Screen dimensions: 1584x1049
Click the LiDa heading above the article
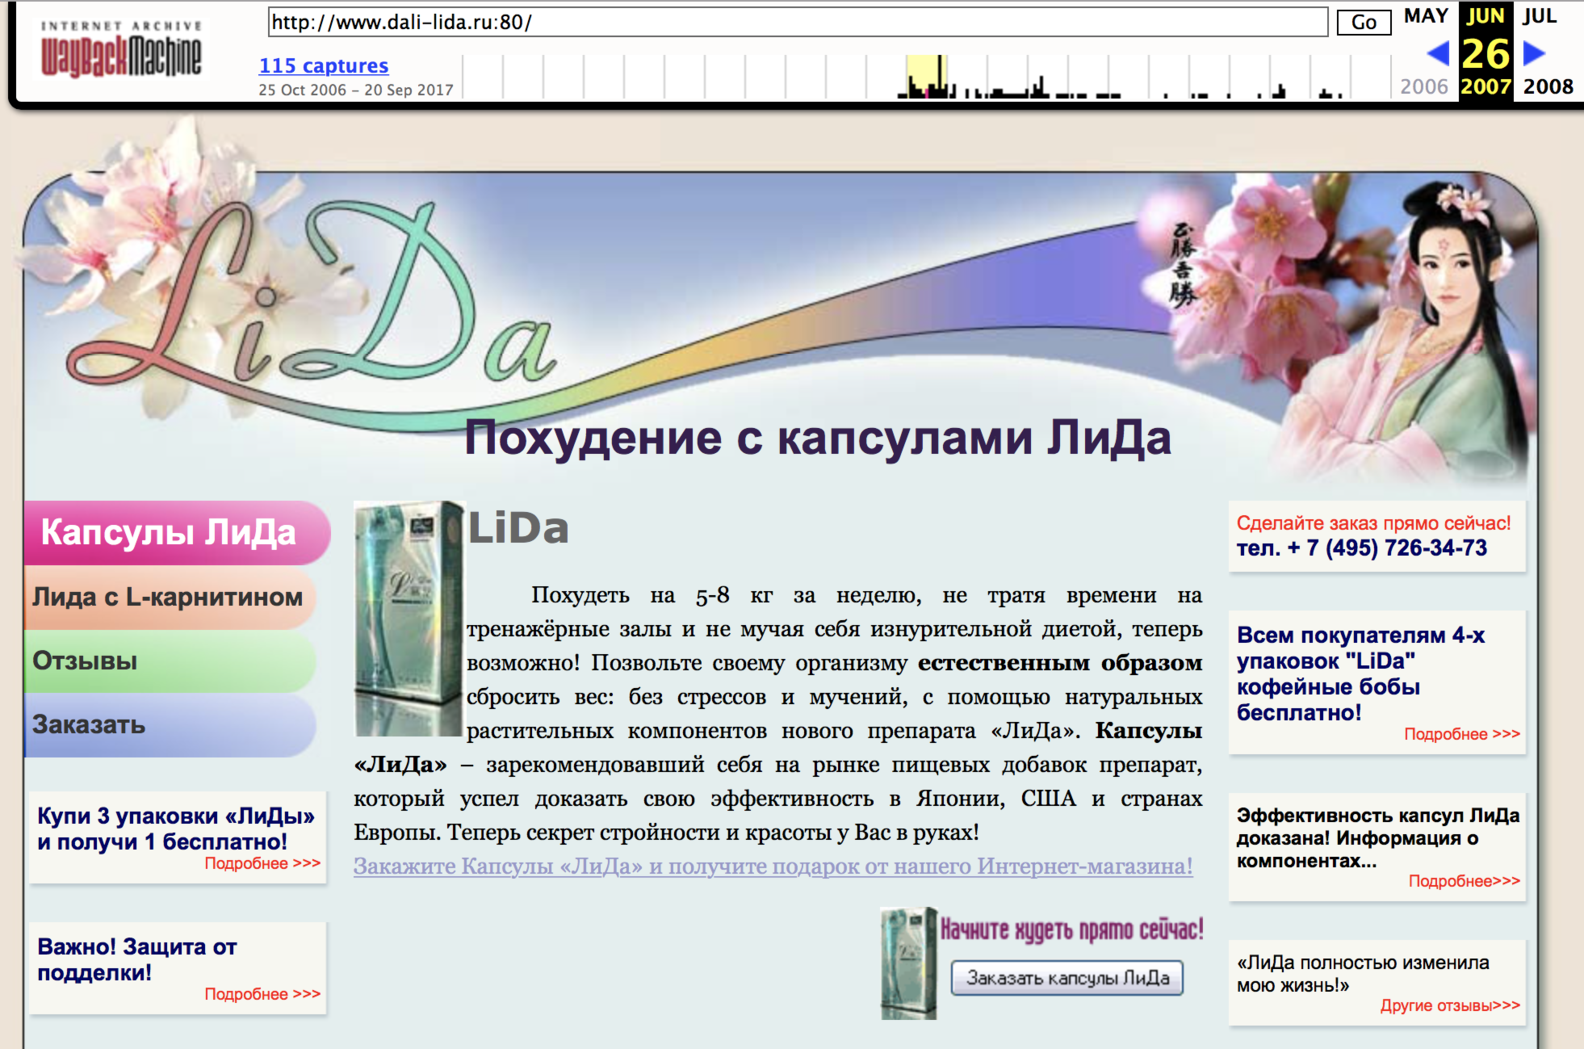[518, 528]
